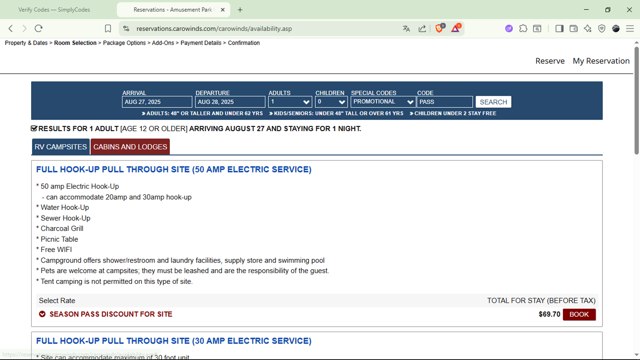Reload the reservations page
Viewport: 640px width, 360px height.
click(38, 28)
